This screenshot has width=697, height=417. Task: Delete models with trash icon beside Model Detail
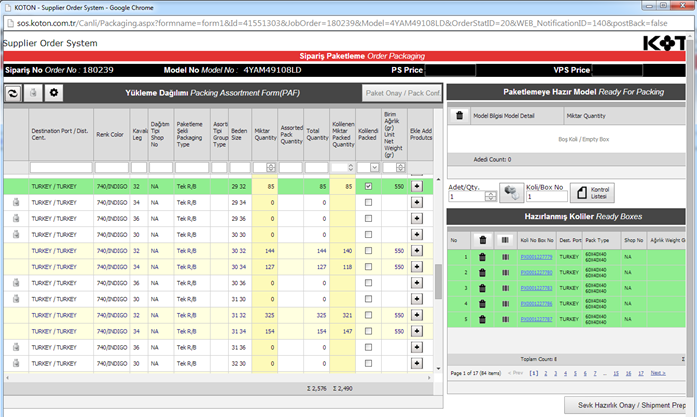pyautogui.click(x=460, y=116)
